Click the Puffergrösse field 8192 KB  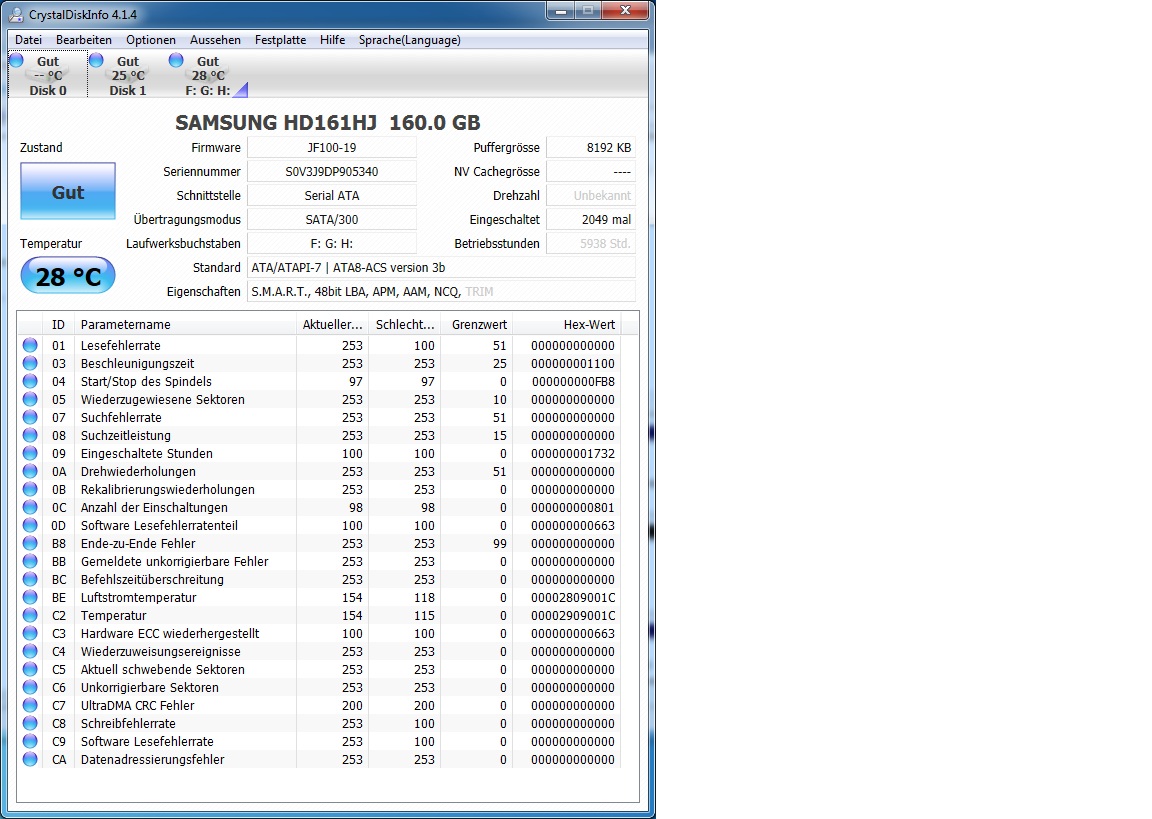coord(591,147)
